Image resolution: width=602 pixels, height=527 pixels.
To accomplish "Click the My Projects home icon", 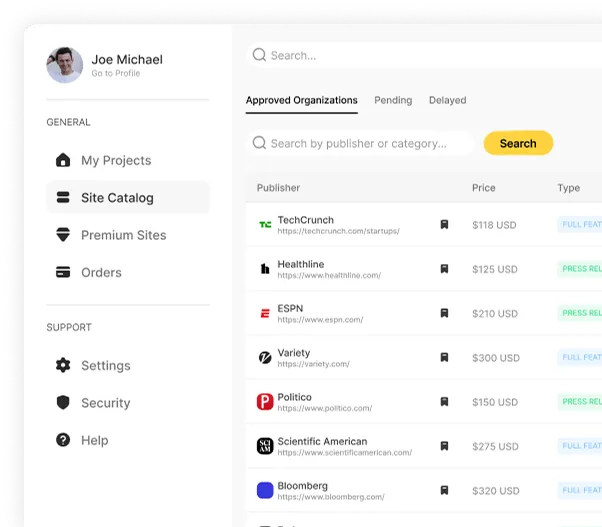I will pos(63,160).
